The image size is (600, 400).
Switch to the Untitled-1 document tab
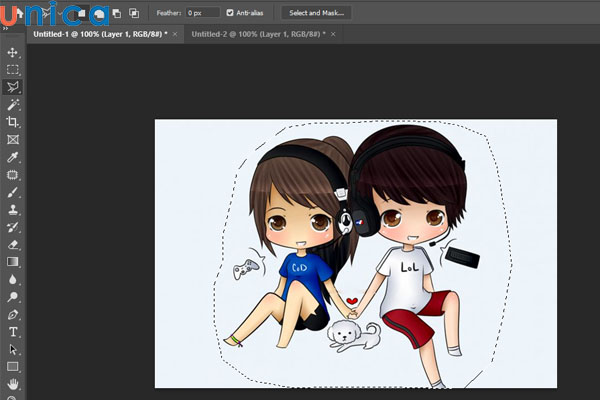pos(100,34)
